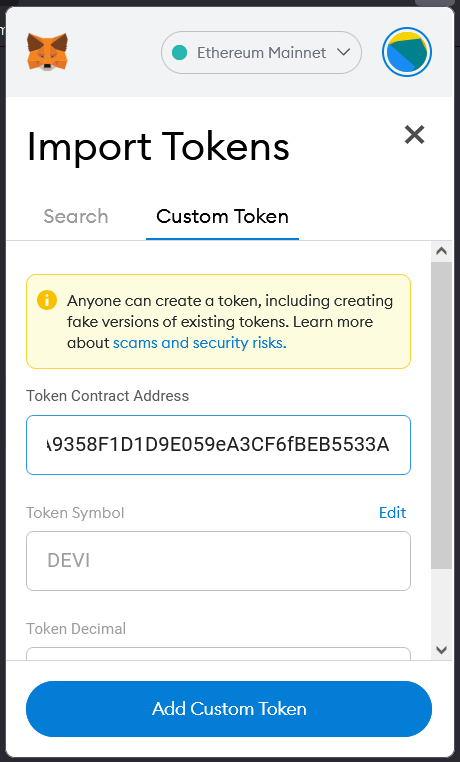Click Edit next to Token Symbol
This screenshot has height=762, width=460.
(392, 512)
